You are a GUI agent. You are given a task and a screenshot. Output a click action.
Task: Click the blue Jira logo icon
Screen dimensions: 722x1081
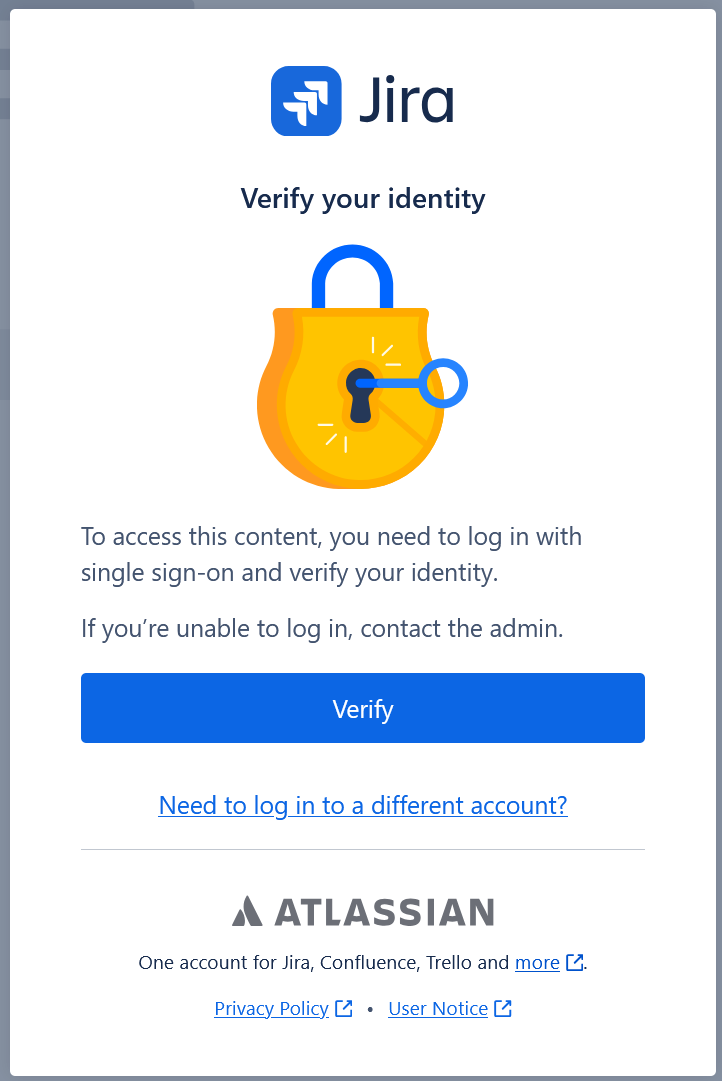click(306, 101)
